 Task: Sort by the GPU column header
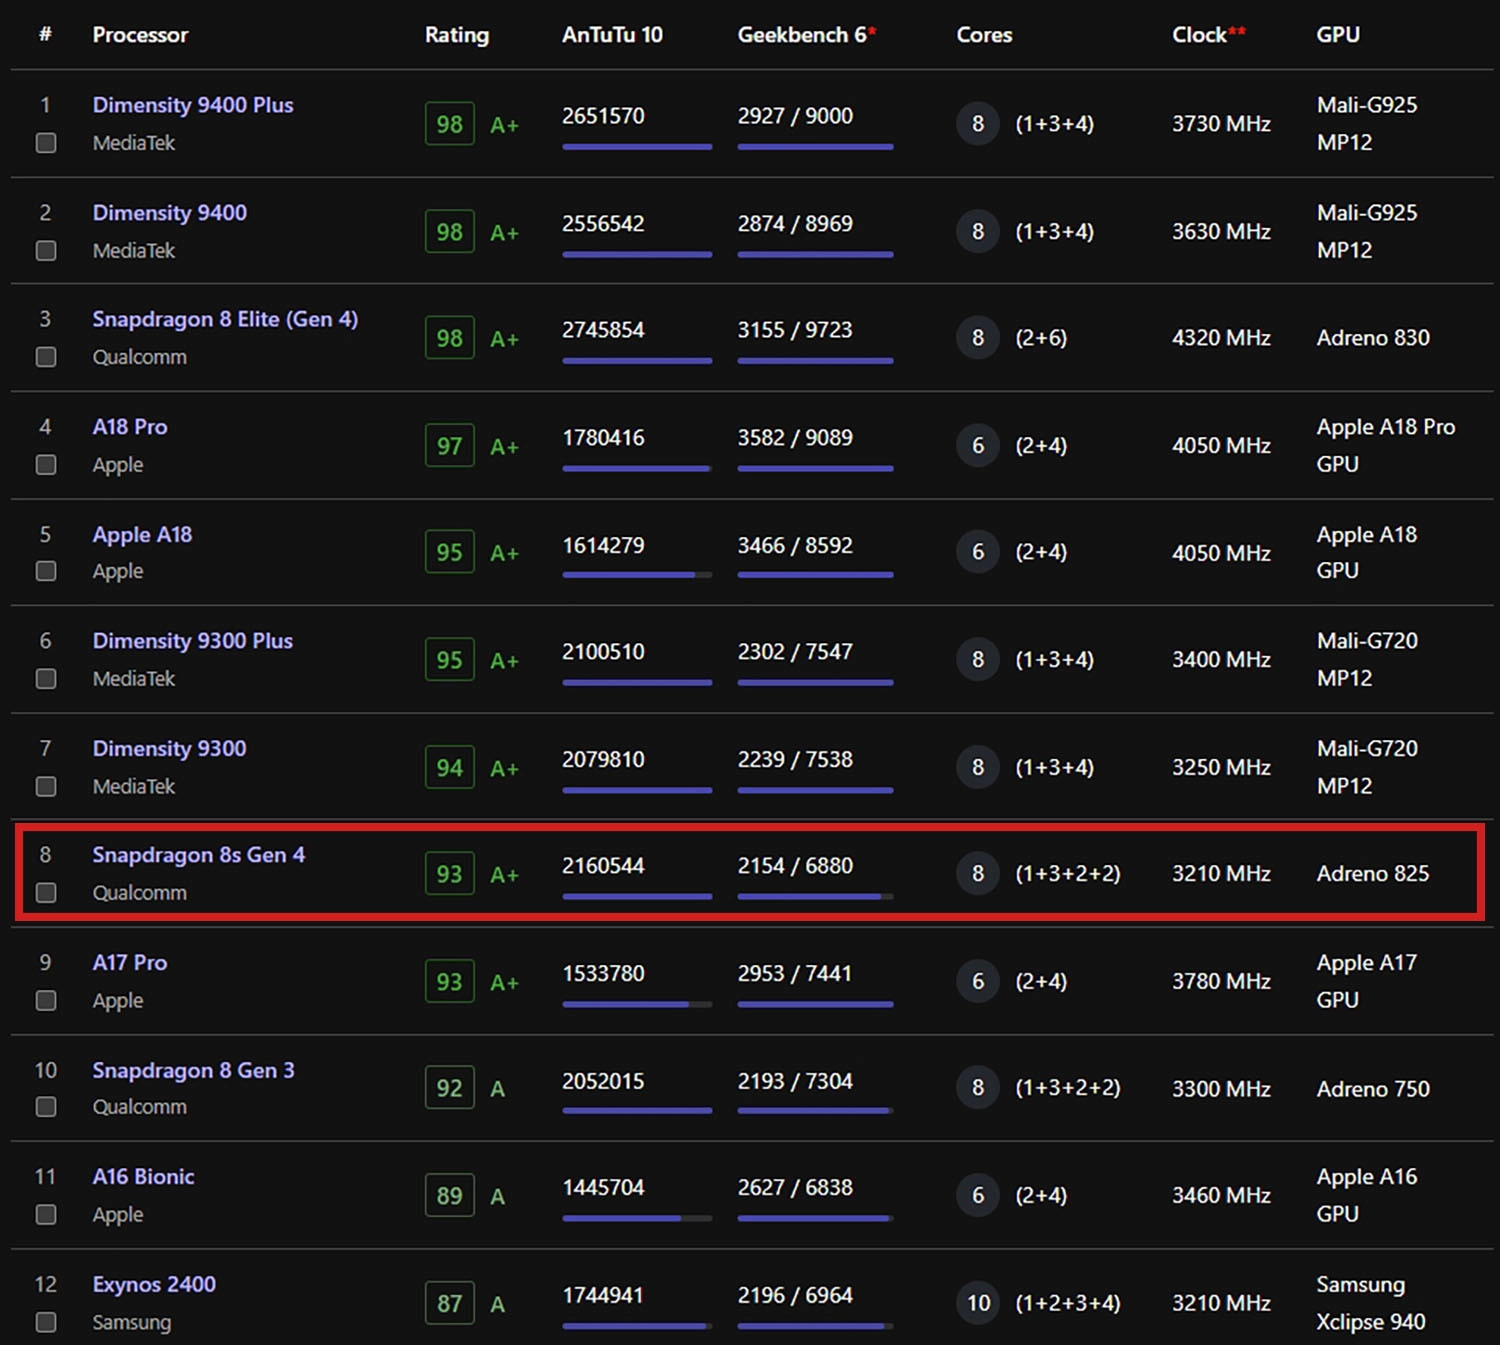click(x=1338, y=35)
